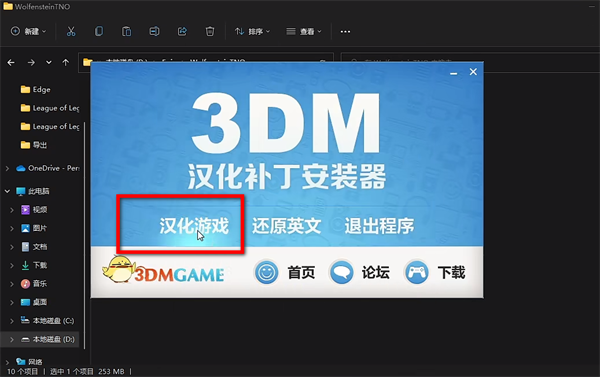The height and width of the screenshot is (377, 600).
Task: Select 本地磁盘 (C:) drive
Action: click(47, 321)
